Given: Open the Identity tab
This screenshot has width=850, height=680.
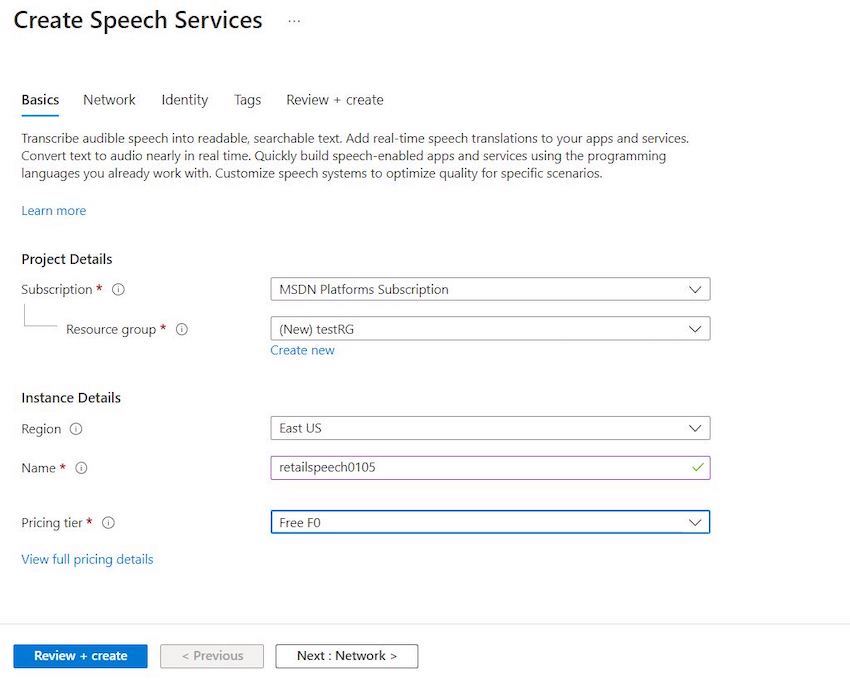Looking at the screenshot, I should coord(184,99).
